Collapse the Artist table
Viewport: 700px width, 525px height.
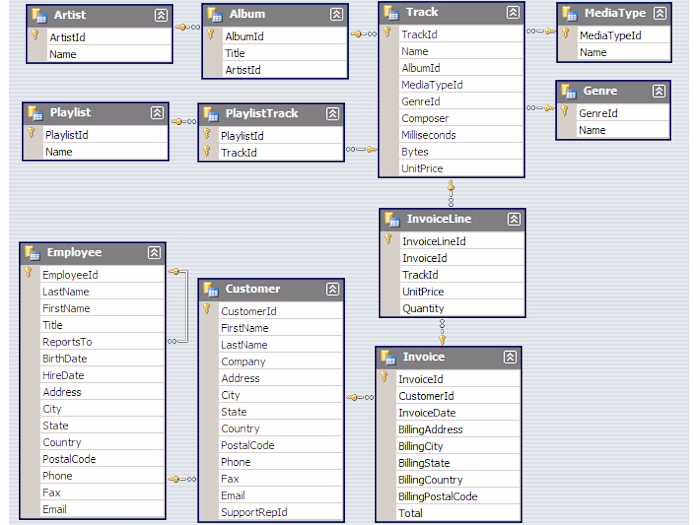click(161, 16)
